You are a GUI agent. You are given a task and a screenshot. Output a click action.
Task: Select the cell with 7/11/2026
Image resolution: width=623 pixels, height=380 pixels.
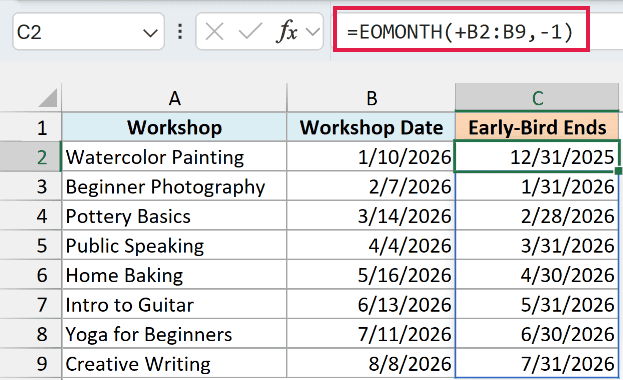pyautogui.click(x=371, y=334)
